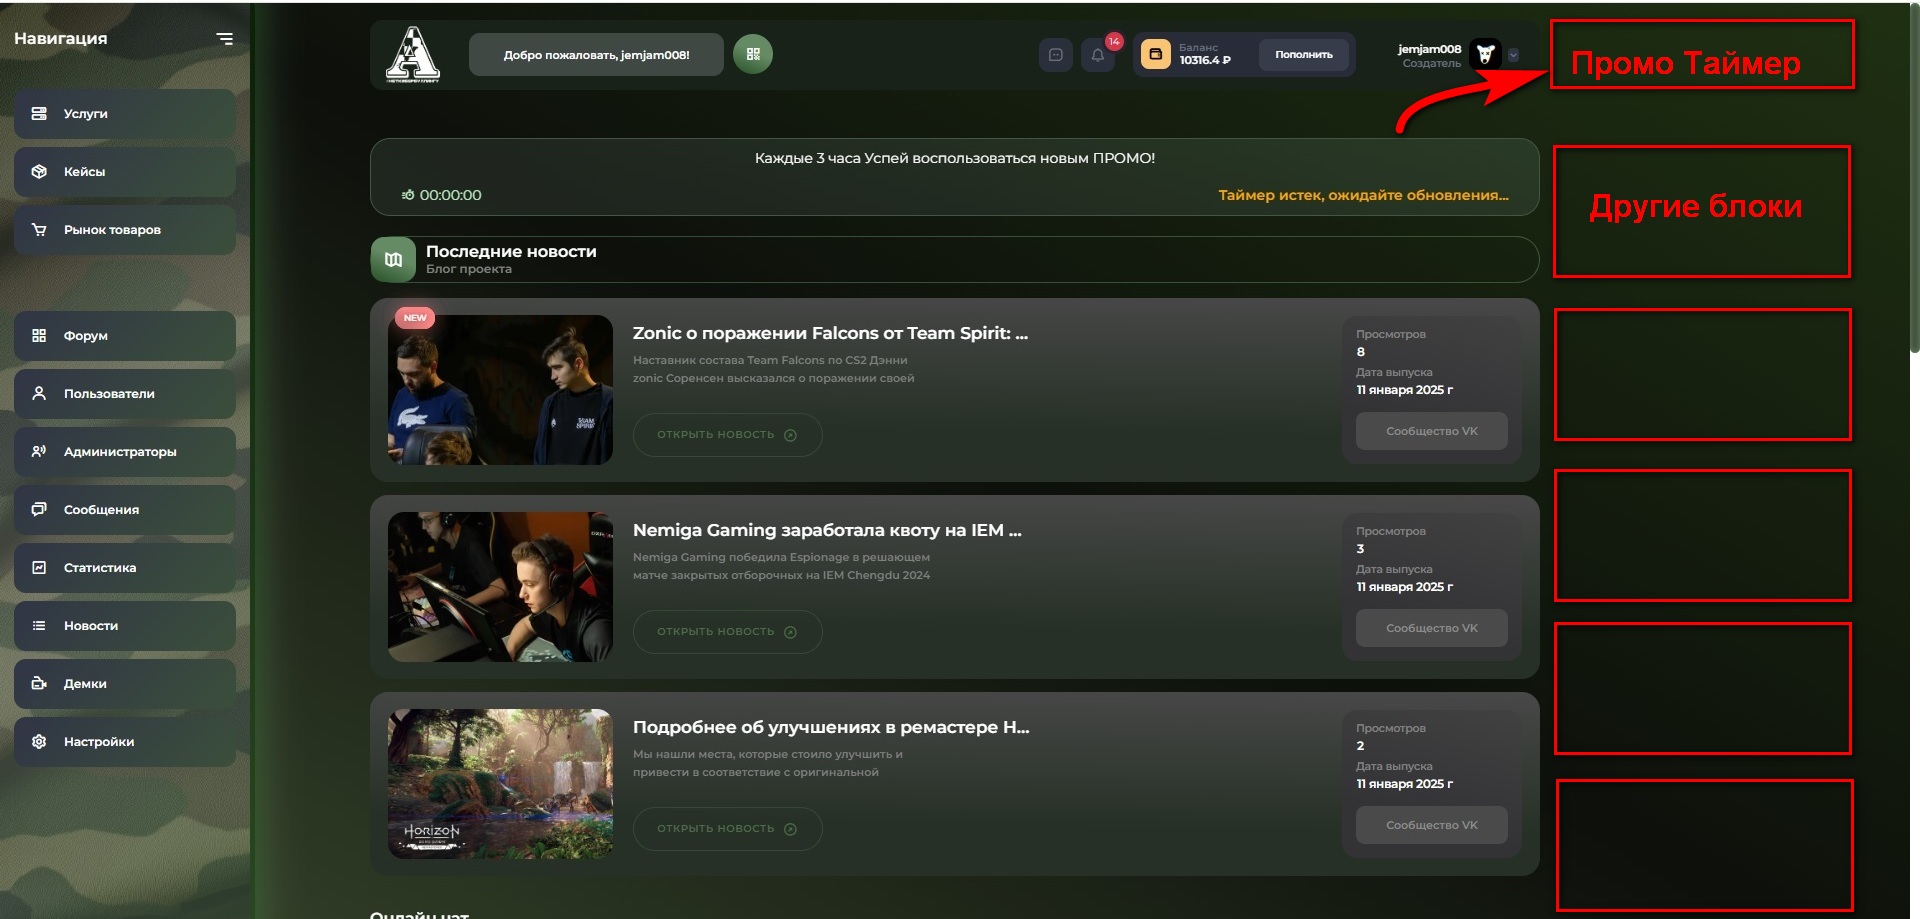Open the Zonic news via Открыть новость
This screenshot has width=1920, height=919.
(727, 435)
